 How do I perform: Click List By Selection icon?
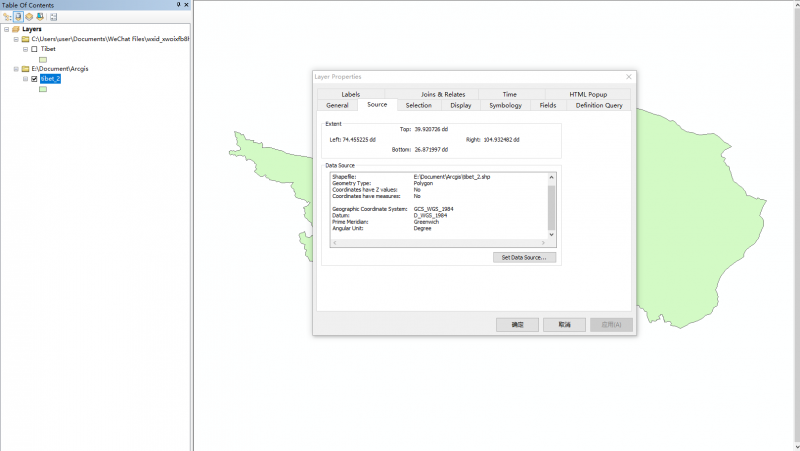(x=40, y=17)
